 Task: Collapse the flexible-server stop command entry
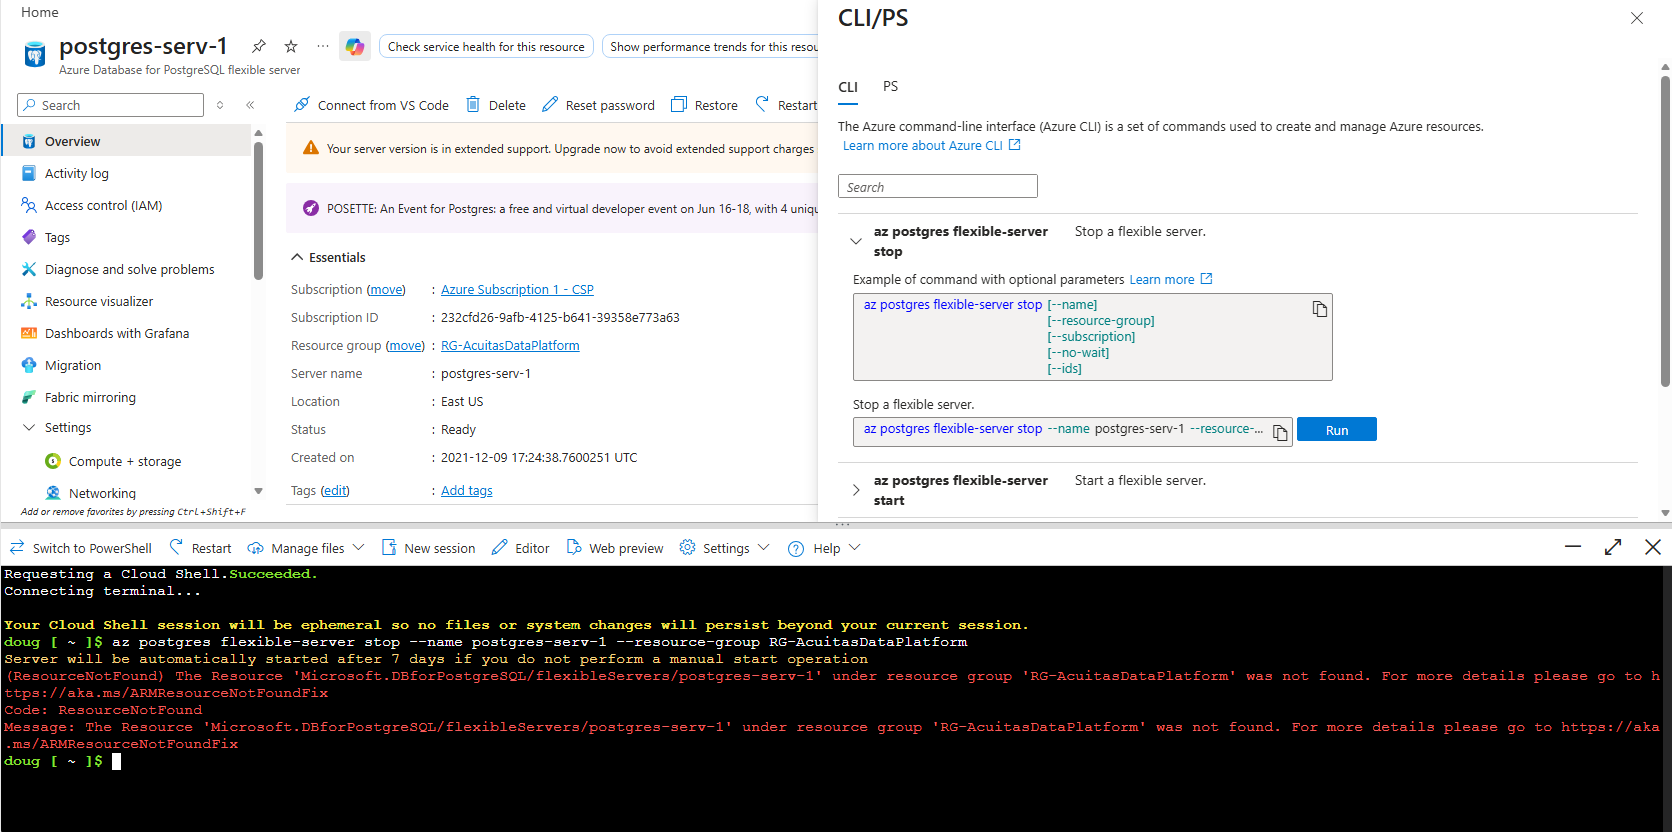click(x=856, y=241)
